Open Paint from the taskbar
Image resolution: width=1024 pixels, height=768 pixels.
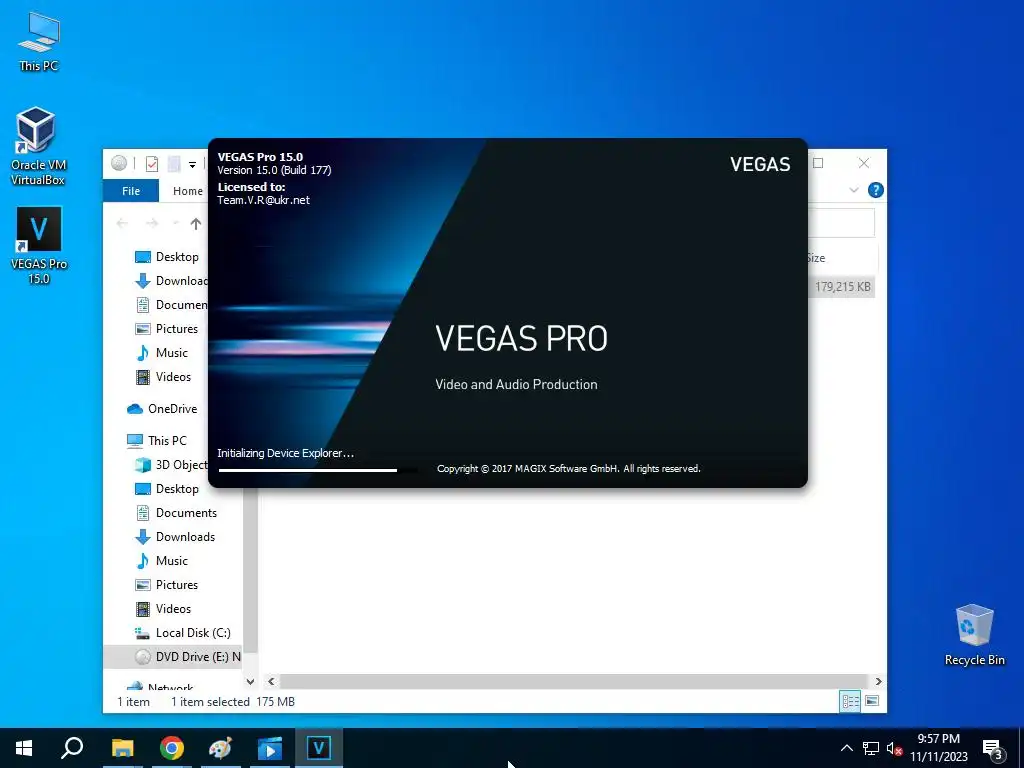point(221,748)
